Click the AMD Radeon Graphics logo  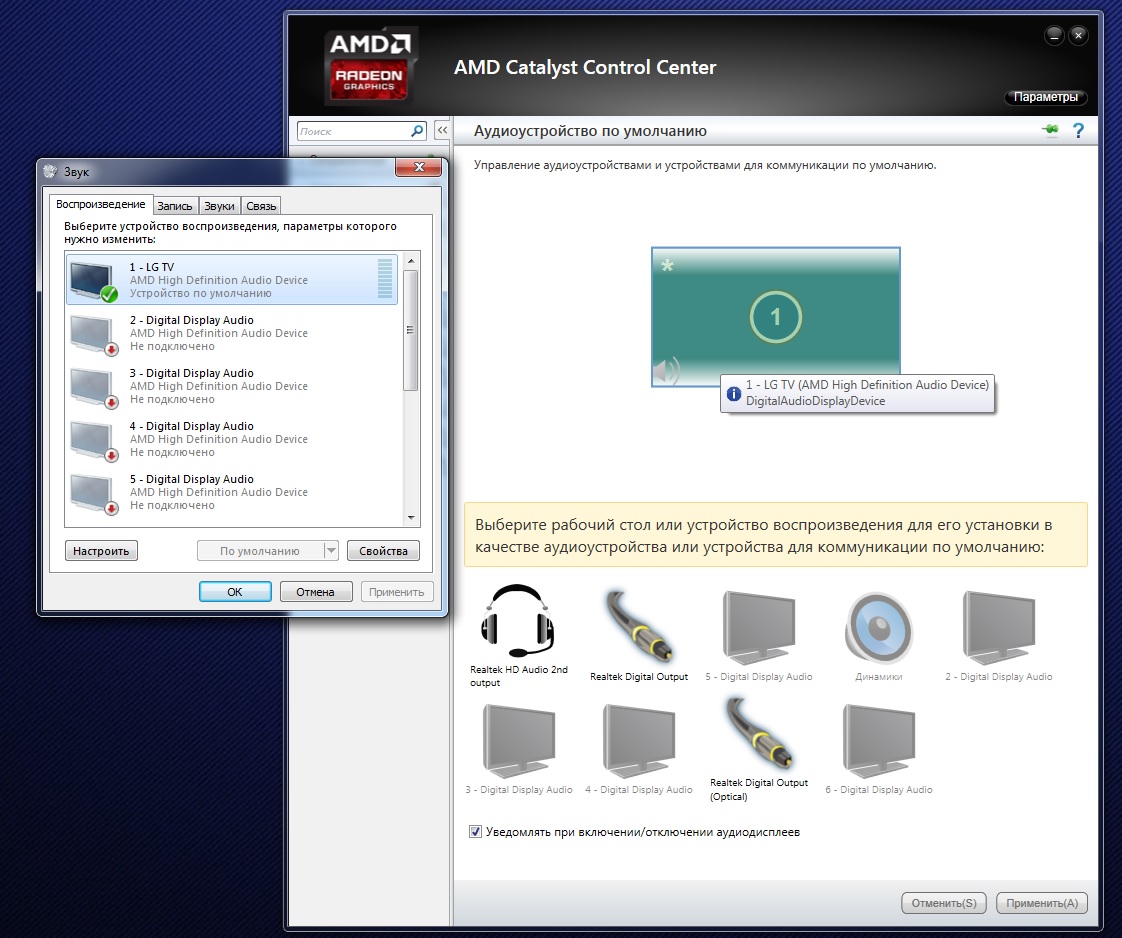coord(369,66)
